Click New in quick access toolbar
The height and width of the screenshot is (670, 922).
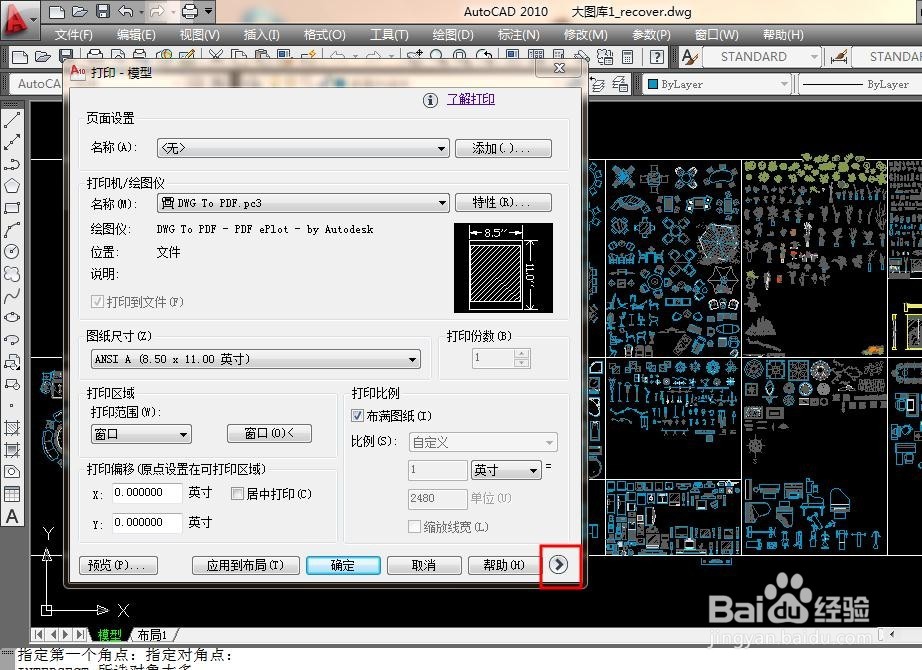click(x=56, y=11)
